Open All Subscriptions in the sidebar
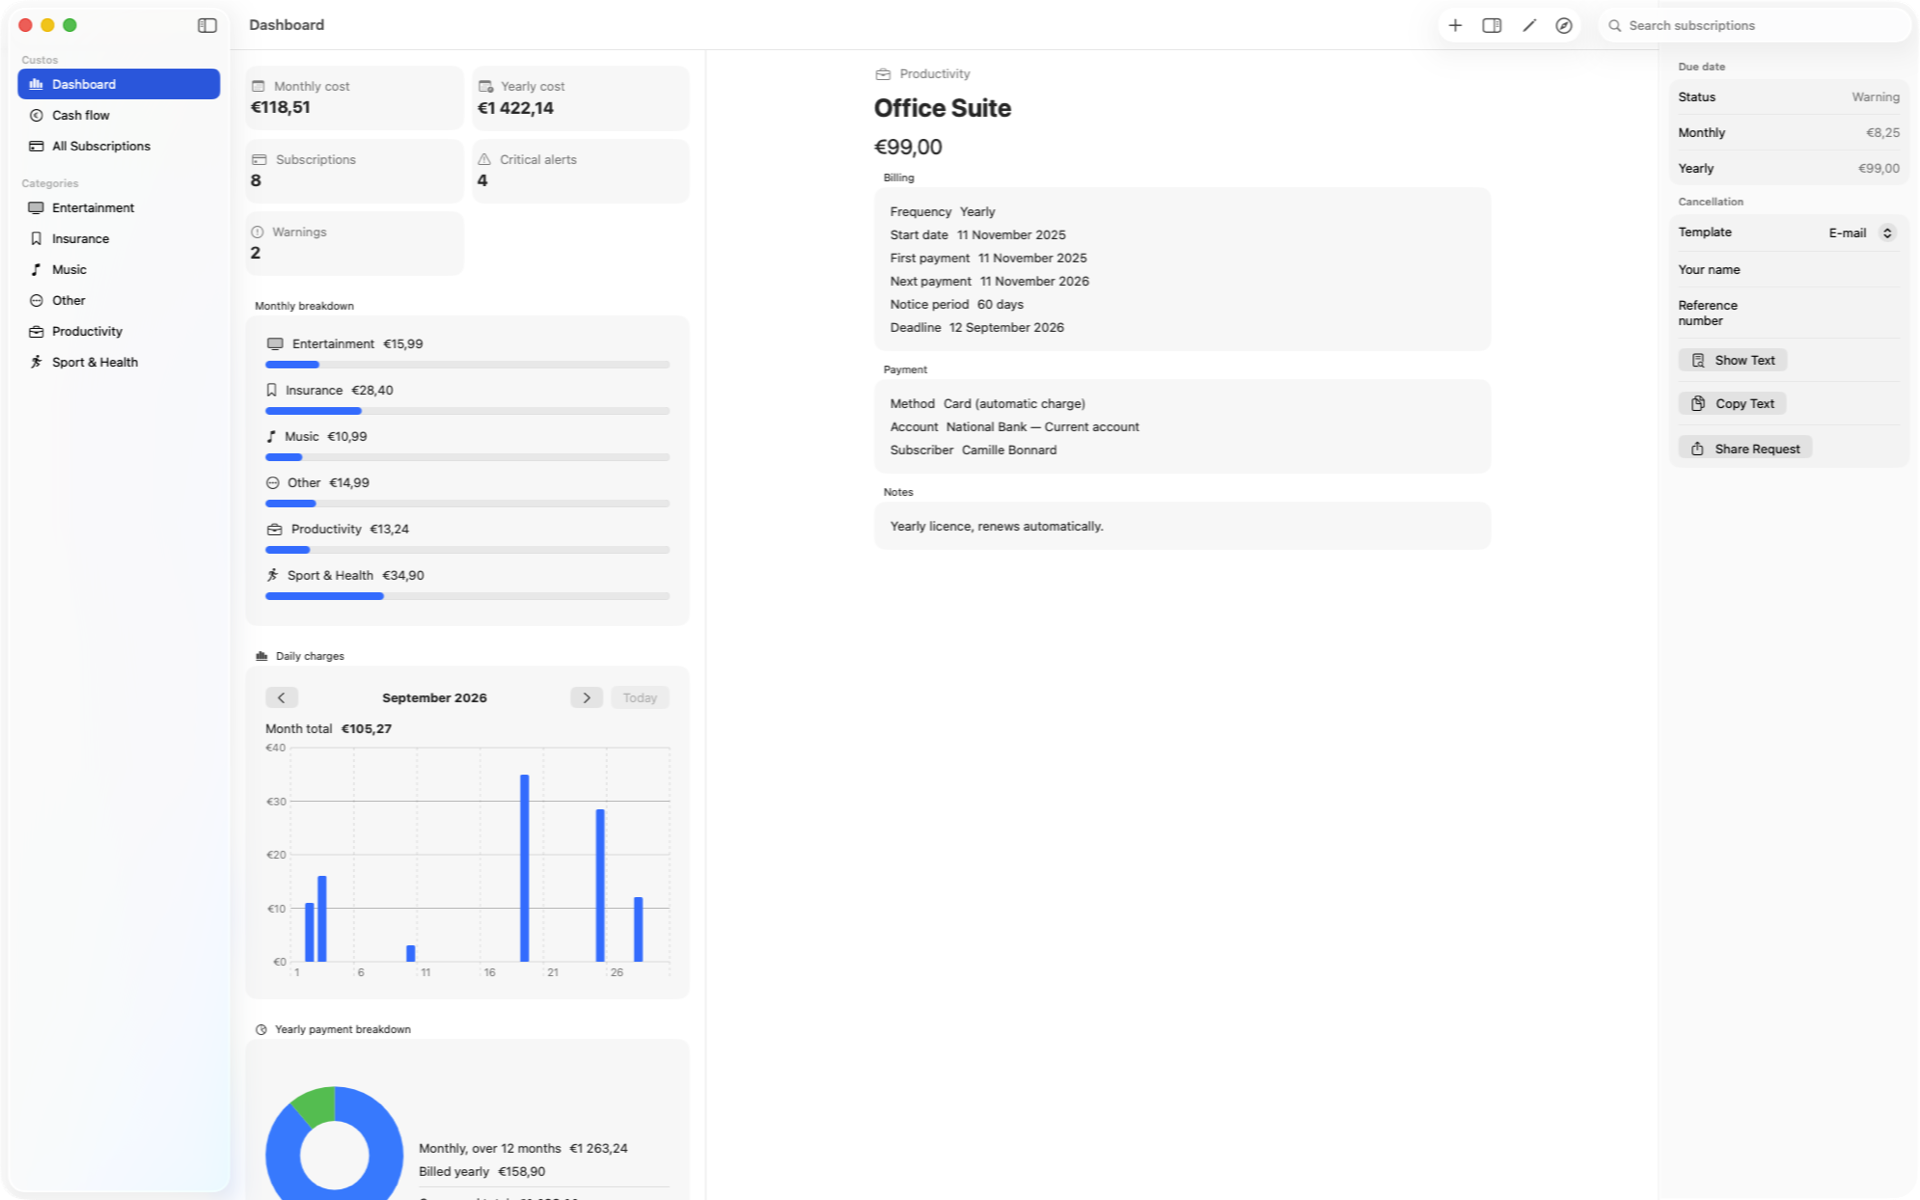The width and height of the screenshot is (1920, 1200). pyautogui.click(x=119, y=146)
